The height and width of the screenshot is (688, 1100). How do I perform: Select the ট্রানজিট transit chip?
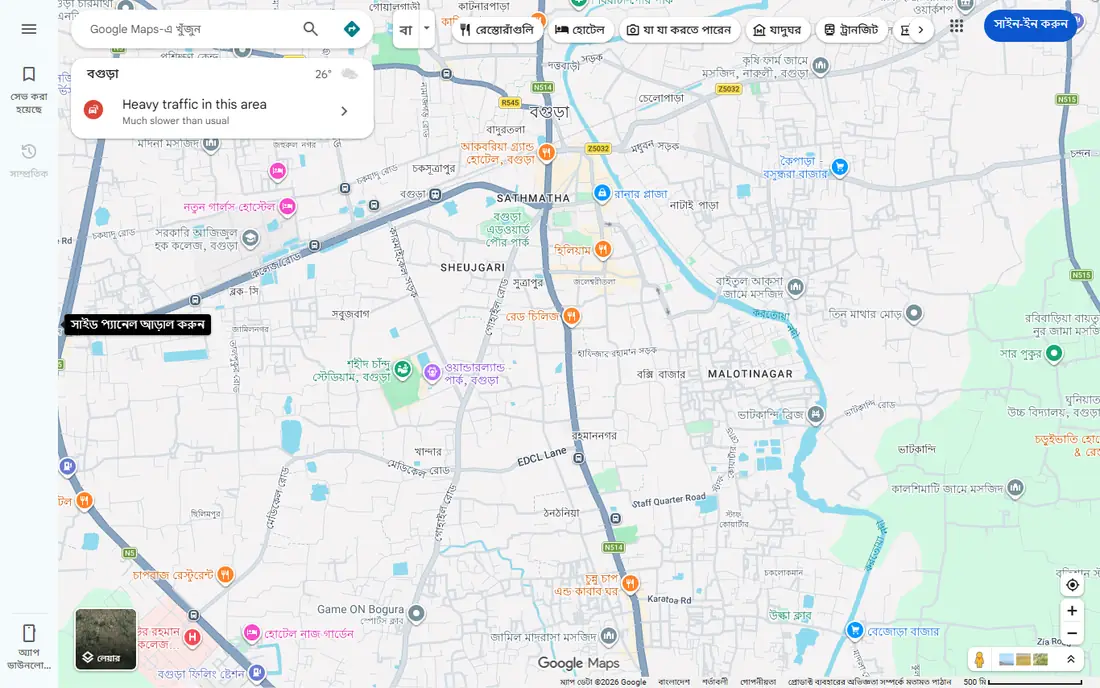tap(851, 29)
